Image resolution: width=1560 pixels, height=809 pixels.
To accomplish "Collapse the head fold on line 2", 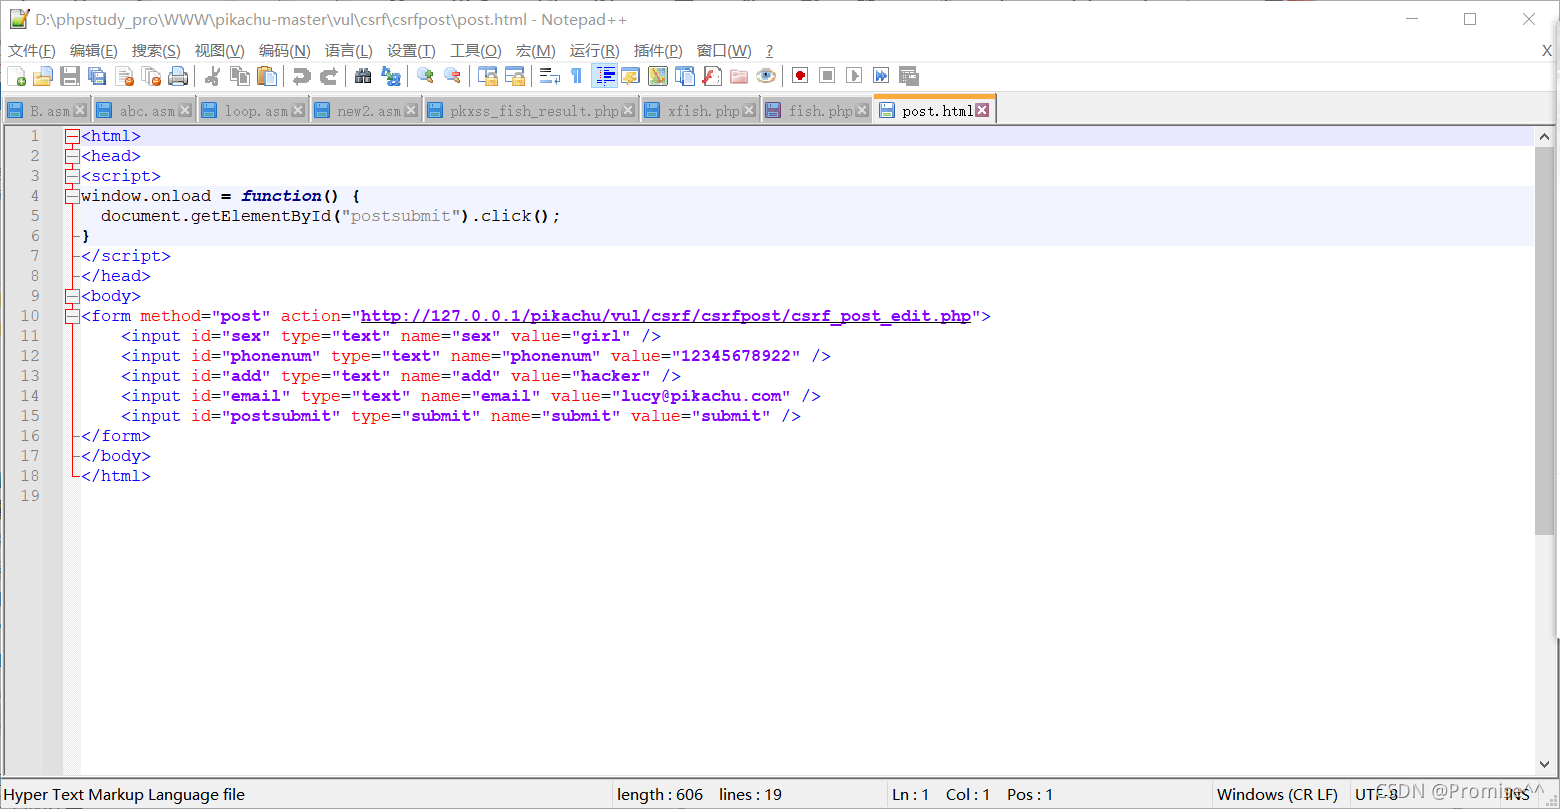I will (x=72, y=156).
